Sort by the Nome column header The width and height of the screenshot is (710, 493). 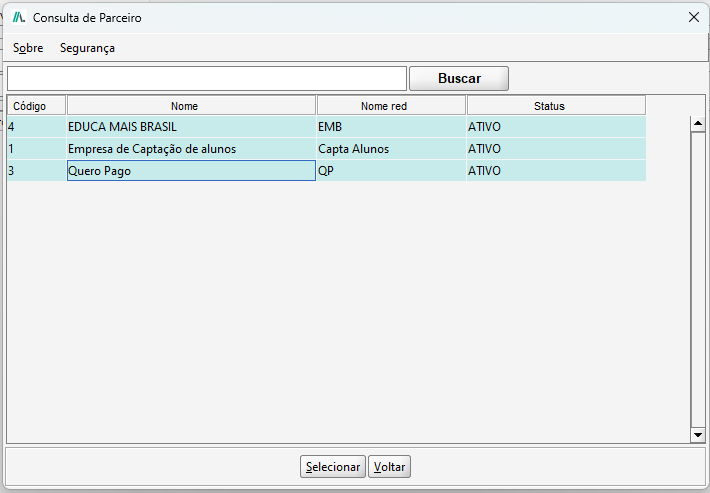(191, 105)
